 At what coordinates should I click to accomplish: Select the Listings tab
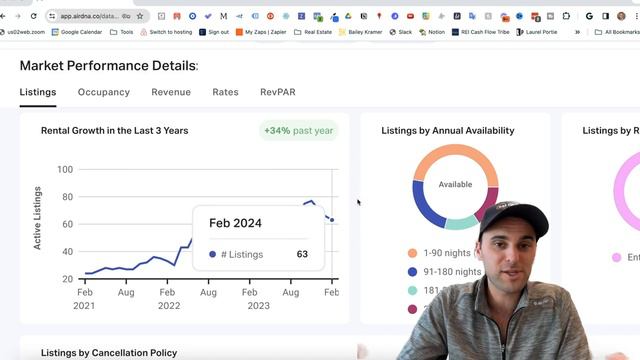pos(38,92)
